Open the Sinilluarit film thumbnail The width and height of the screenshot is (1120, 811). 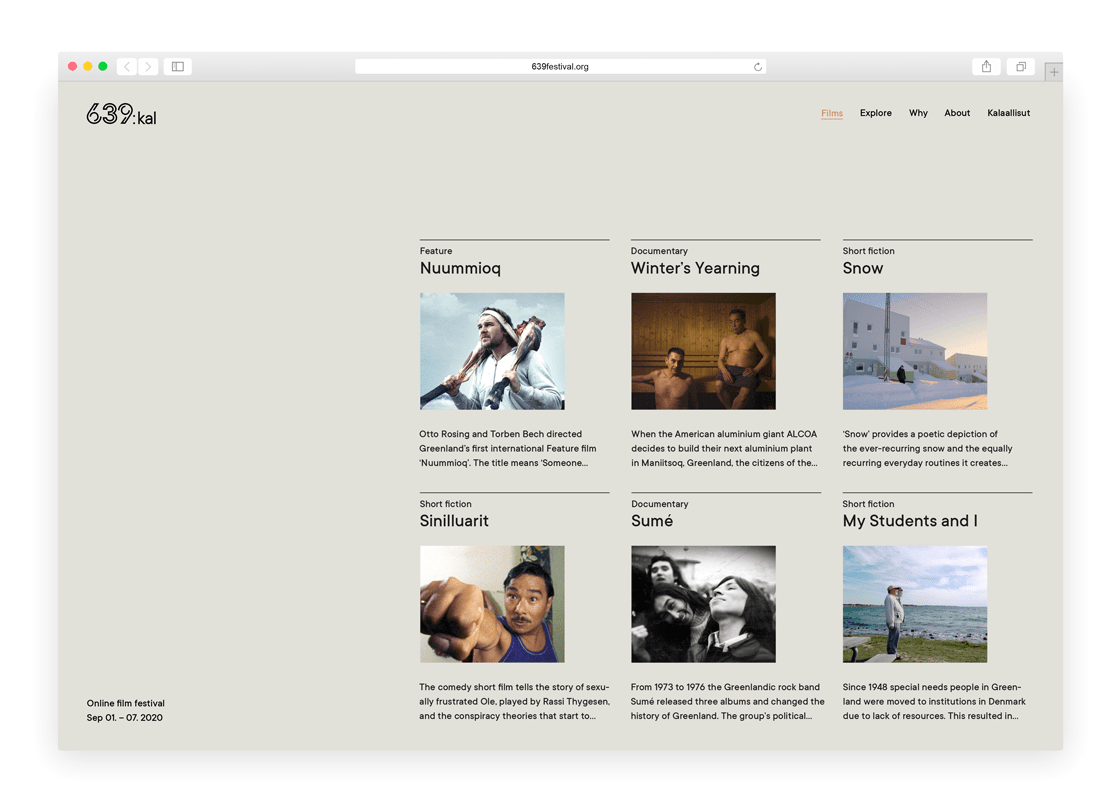tap(492, 604)
